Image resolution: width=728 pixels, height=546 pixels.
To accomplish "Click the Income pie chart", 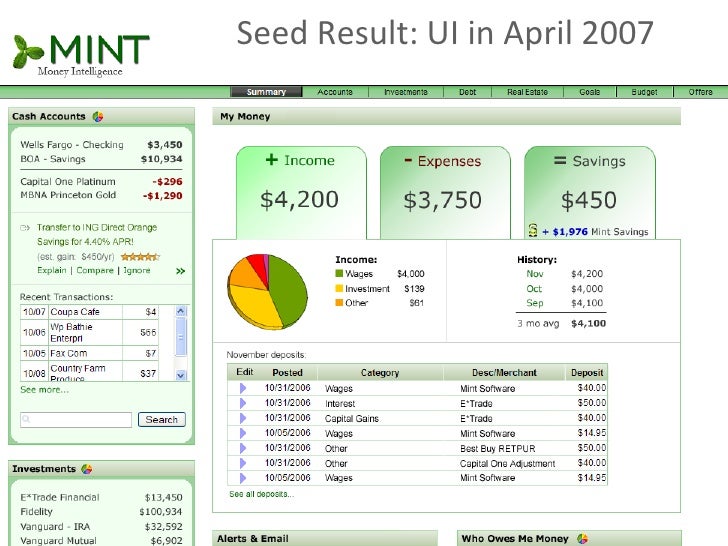I will pyautogui.click(x=267, y=292).
